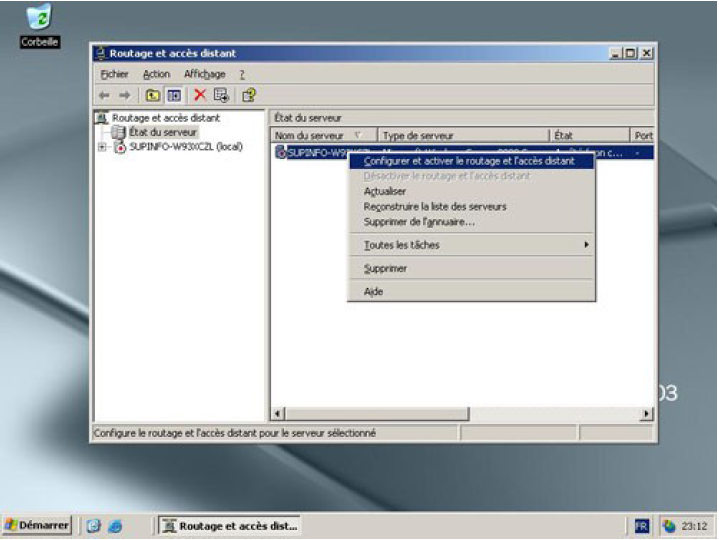719x540 pixels.
Task: Sort by État column header
Action: (x=590, y=136)
